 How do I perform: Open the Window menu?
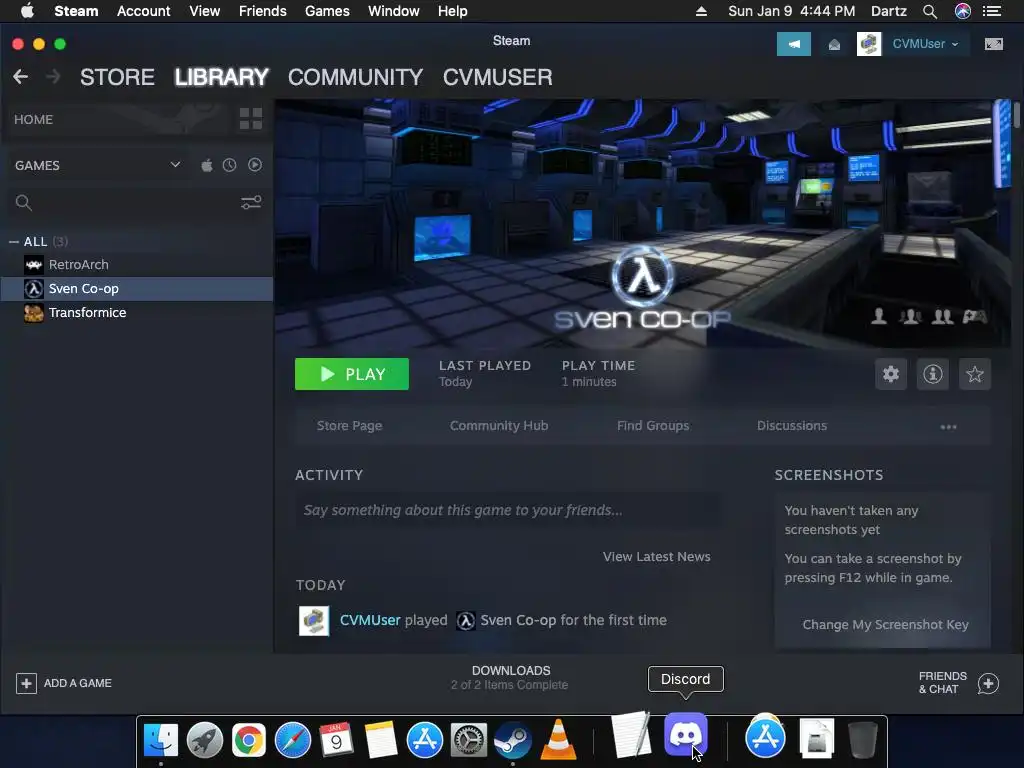394,11
